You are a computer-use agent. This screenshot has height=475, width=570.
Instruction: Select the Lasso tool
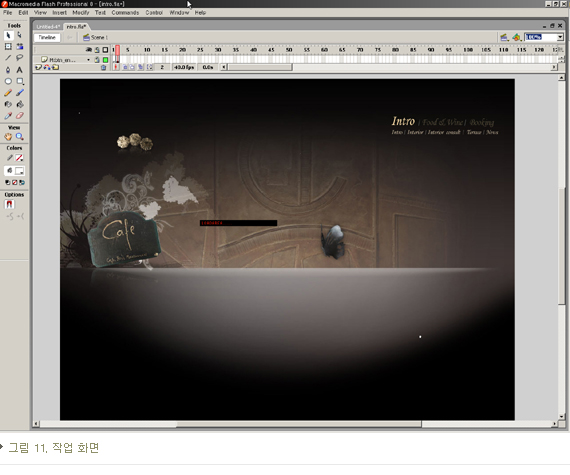(x=20, y=57)
